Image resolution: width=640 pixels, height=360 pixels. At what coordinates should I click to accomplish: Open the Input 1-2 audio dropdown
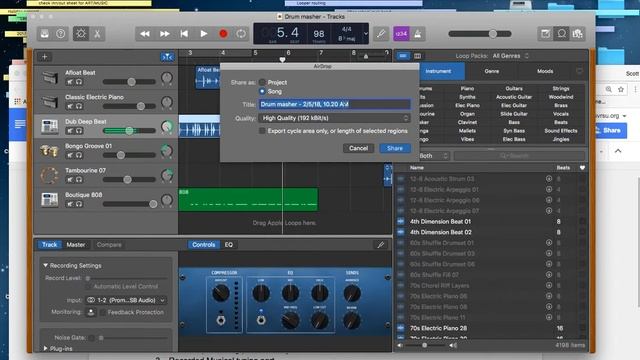coord(126,300)
